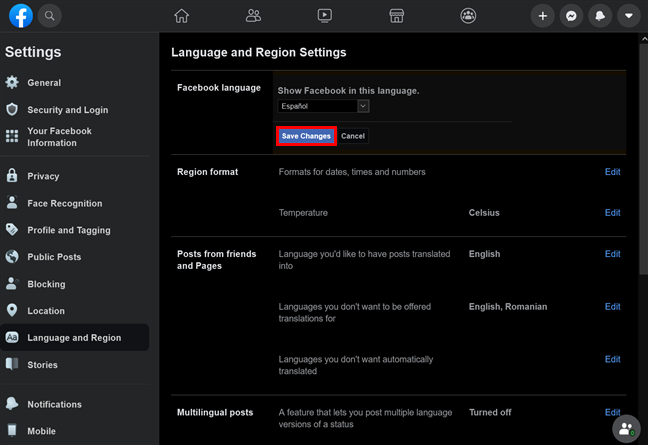Open the Friends icon in top bar

[253, 16]
